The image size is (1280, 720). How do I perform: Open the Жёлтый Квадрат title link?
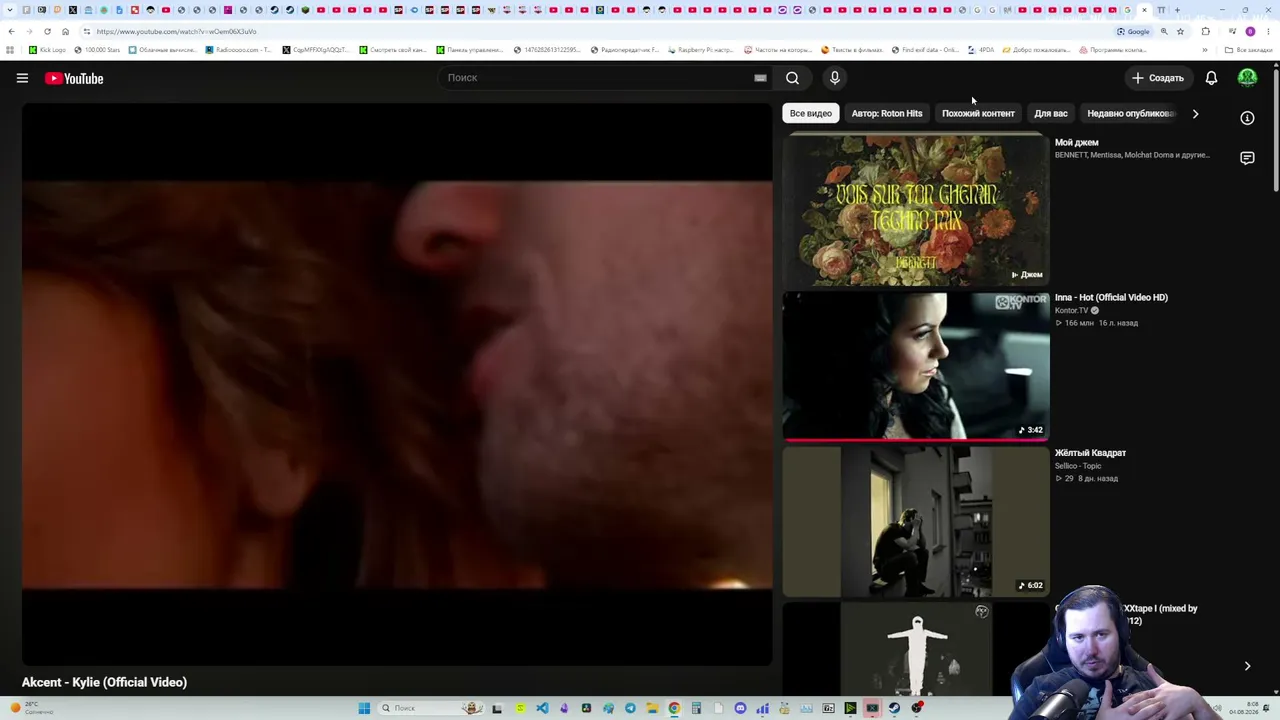(1090, 453)
